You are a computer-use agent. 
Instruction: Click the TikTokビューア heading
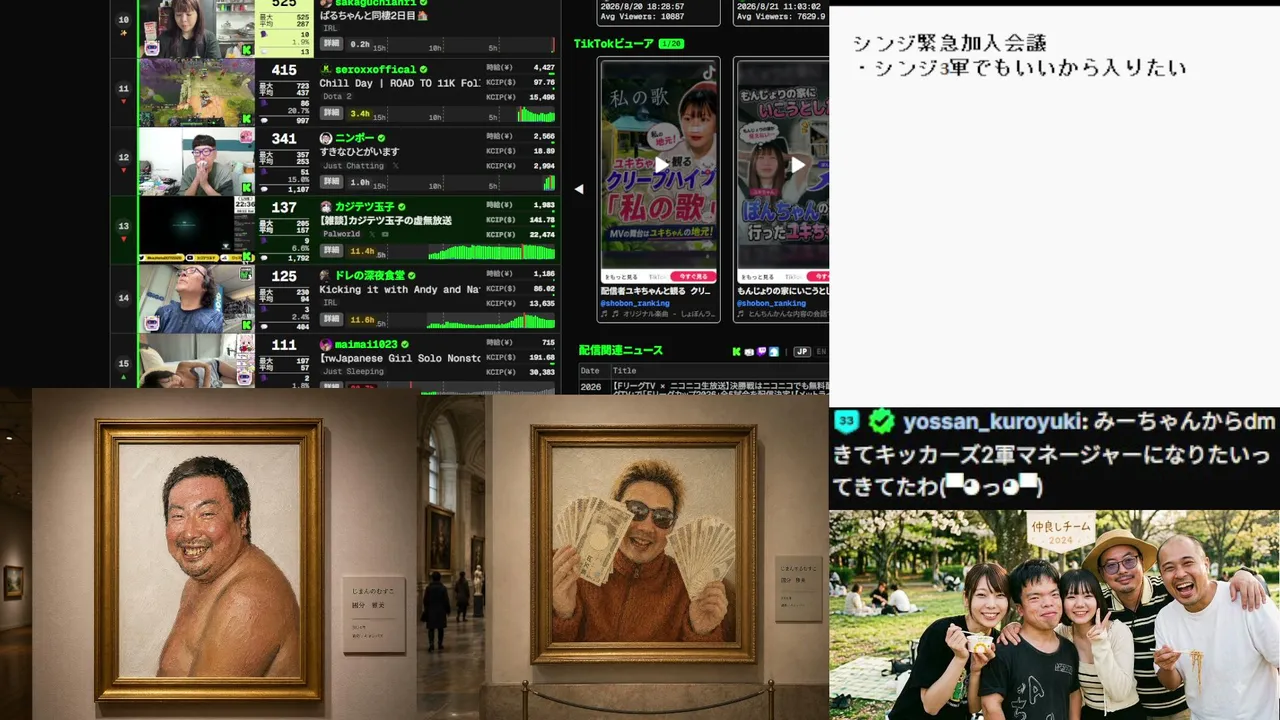614,44
